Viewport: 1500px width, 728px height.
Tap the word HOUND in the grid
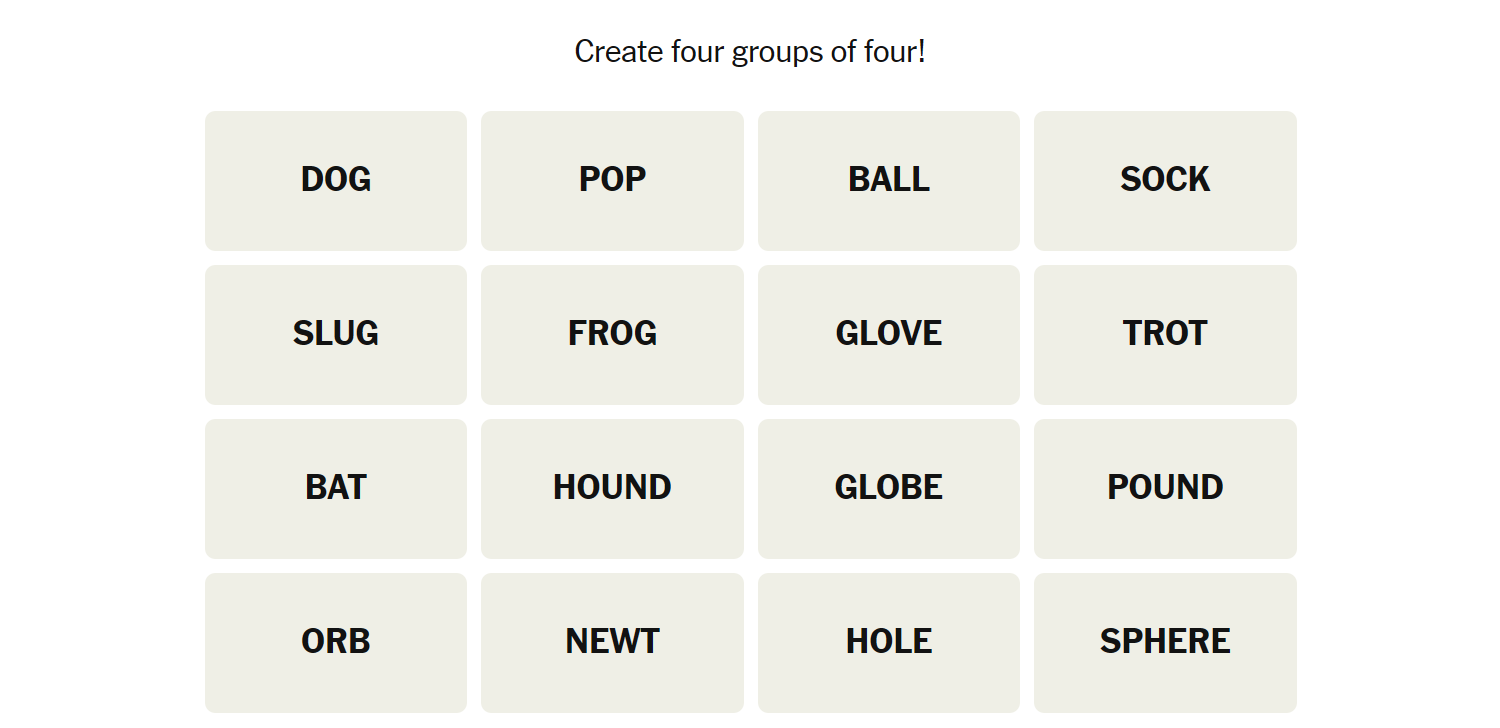(612, 488)
